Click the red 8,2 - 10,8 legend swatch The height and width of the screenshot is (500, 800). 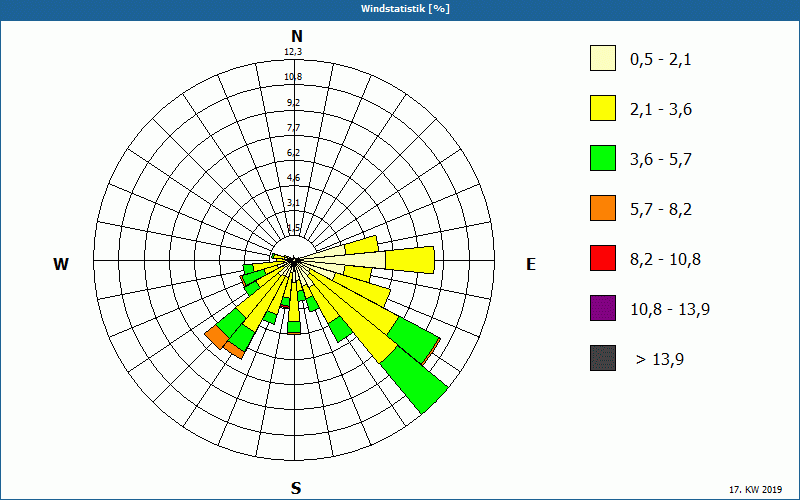coord(603,258)
